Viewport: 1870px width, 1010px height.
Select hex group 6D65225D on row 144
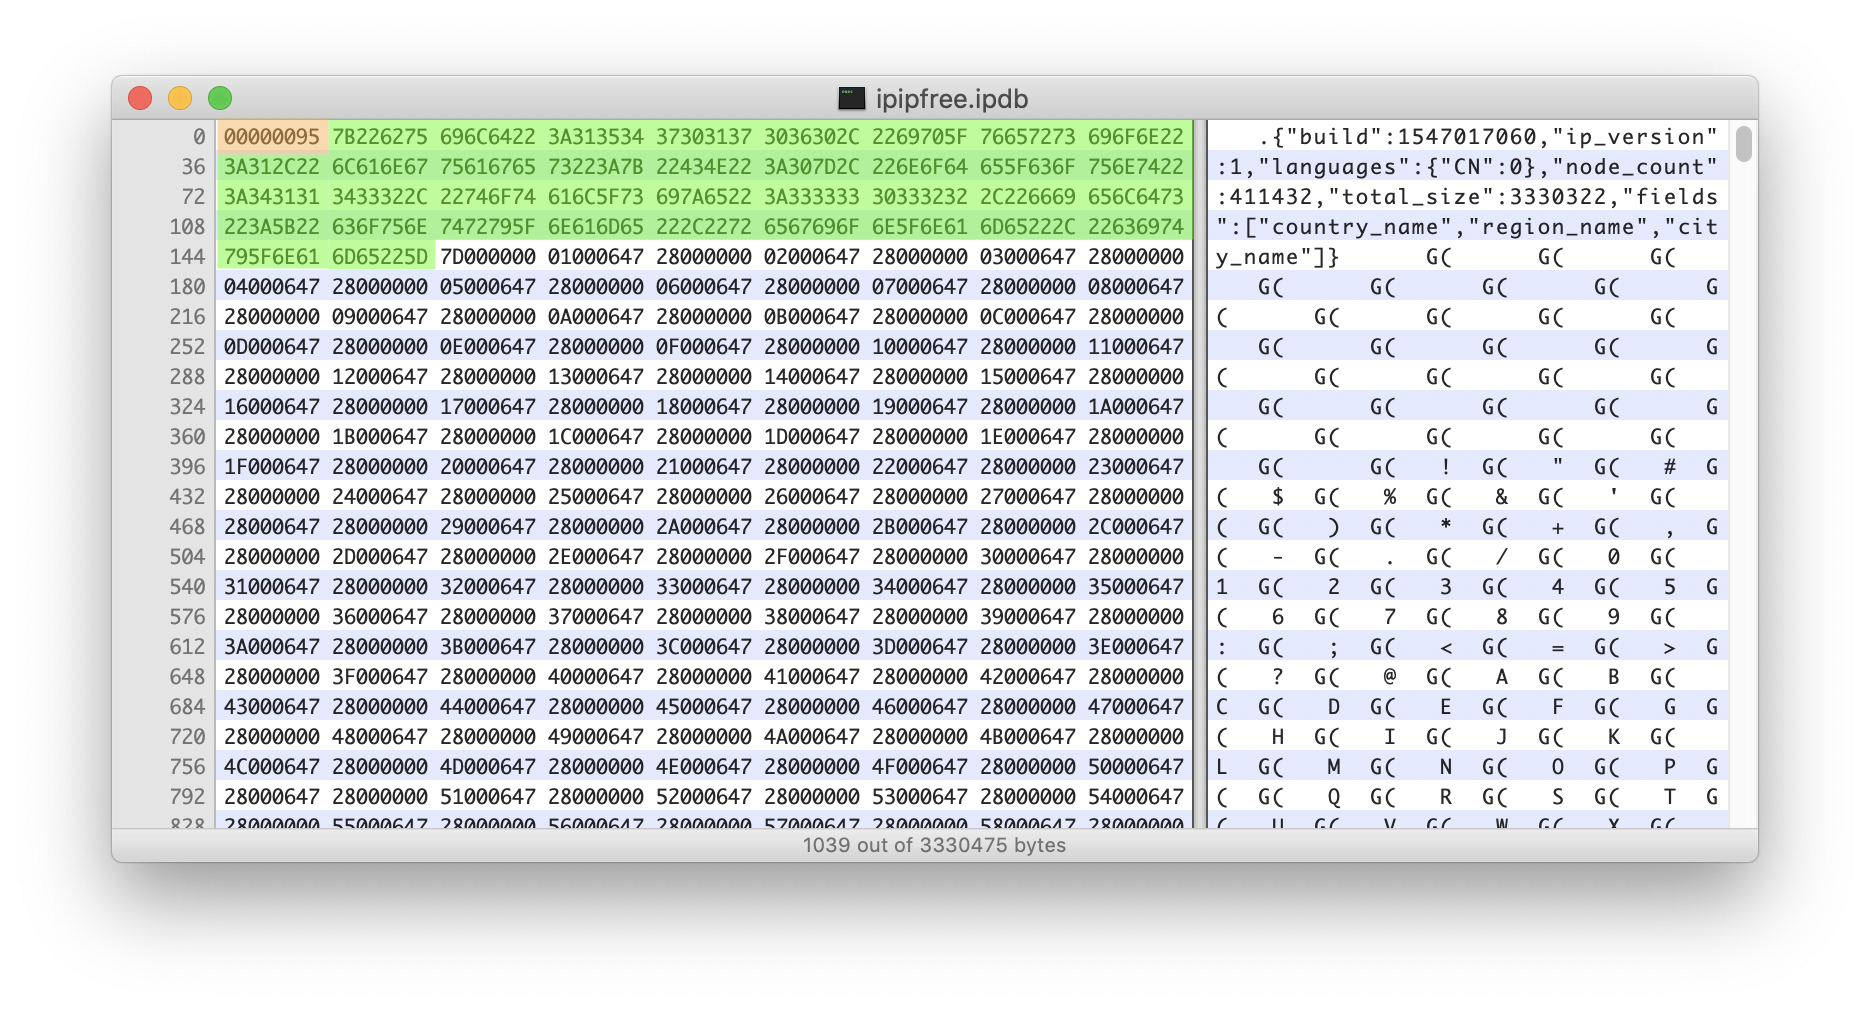(380, 257)
